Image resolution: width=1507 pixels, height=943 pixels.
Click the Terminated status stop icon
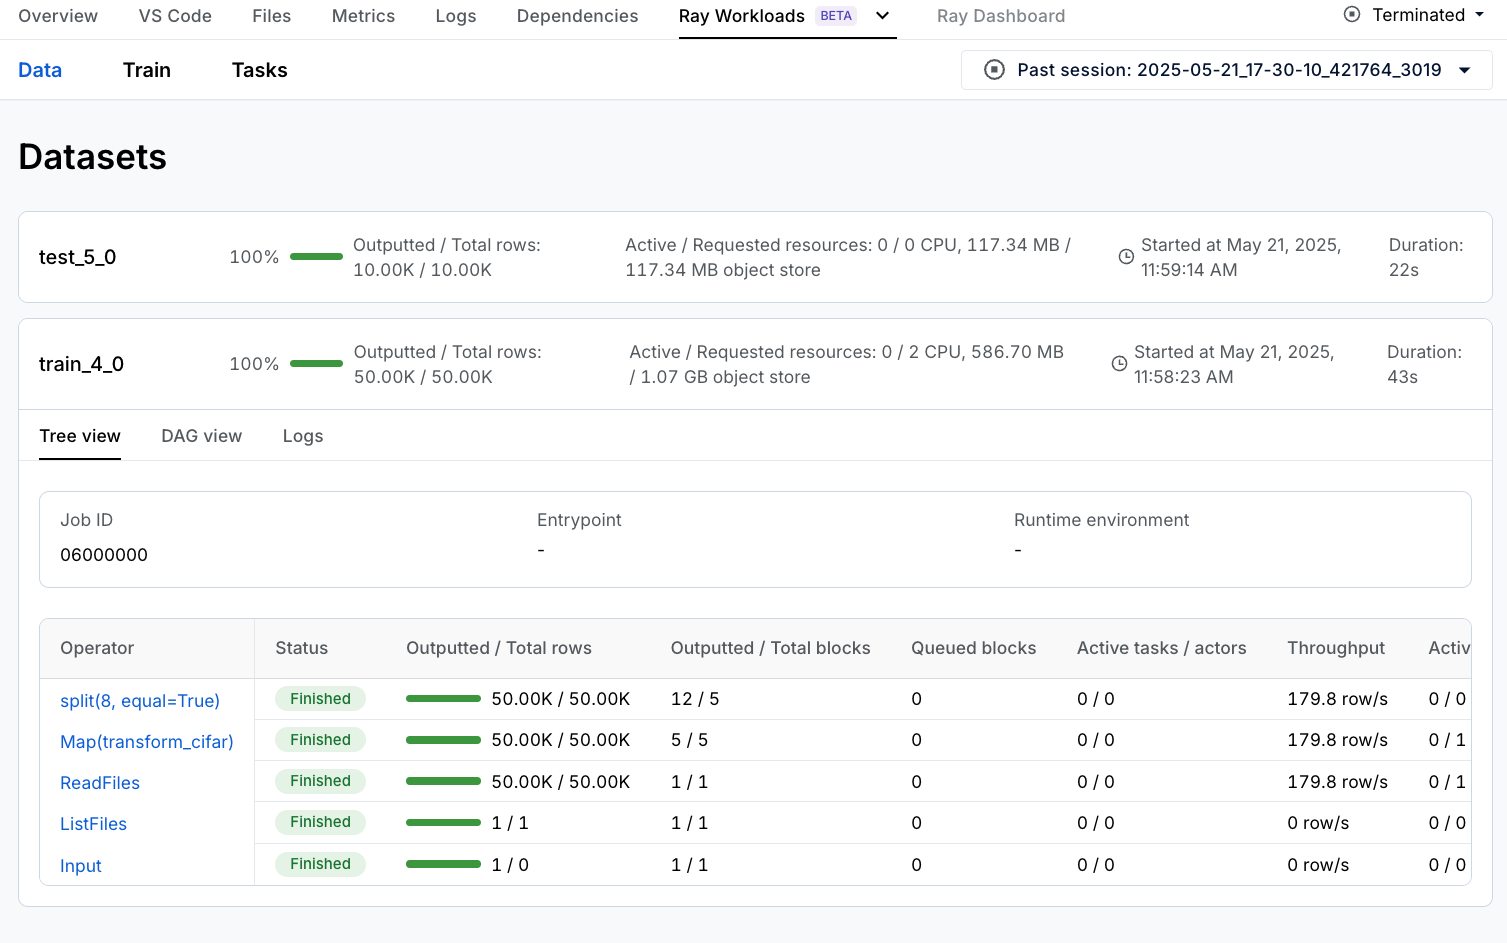pyautogui.click(x=1352, y=15)
